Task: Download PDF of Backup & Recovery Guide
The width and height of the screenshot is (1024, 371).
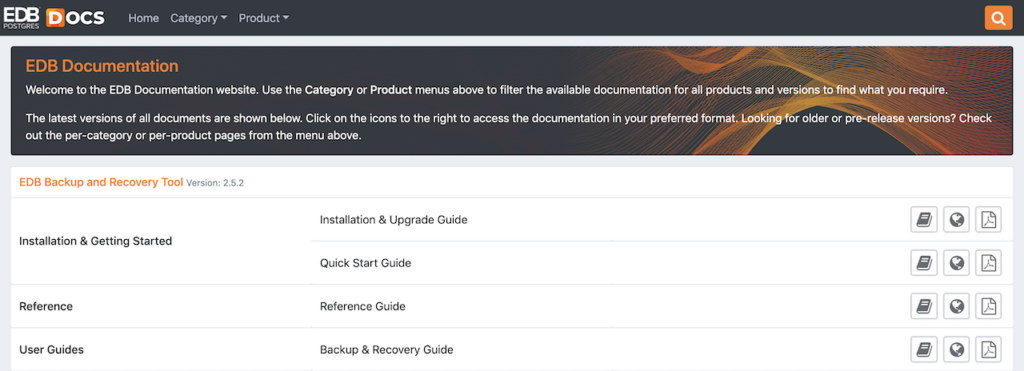Action: tap(989, 349)
